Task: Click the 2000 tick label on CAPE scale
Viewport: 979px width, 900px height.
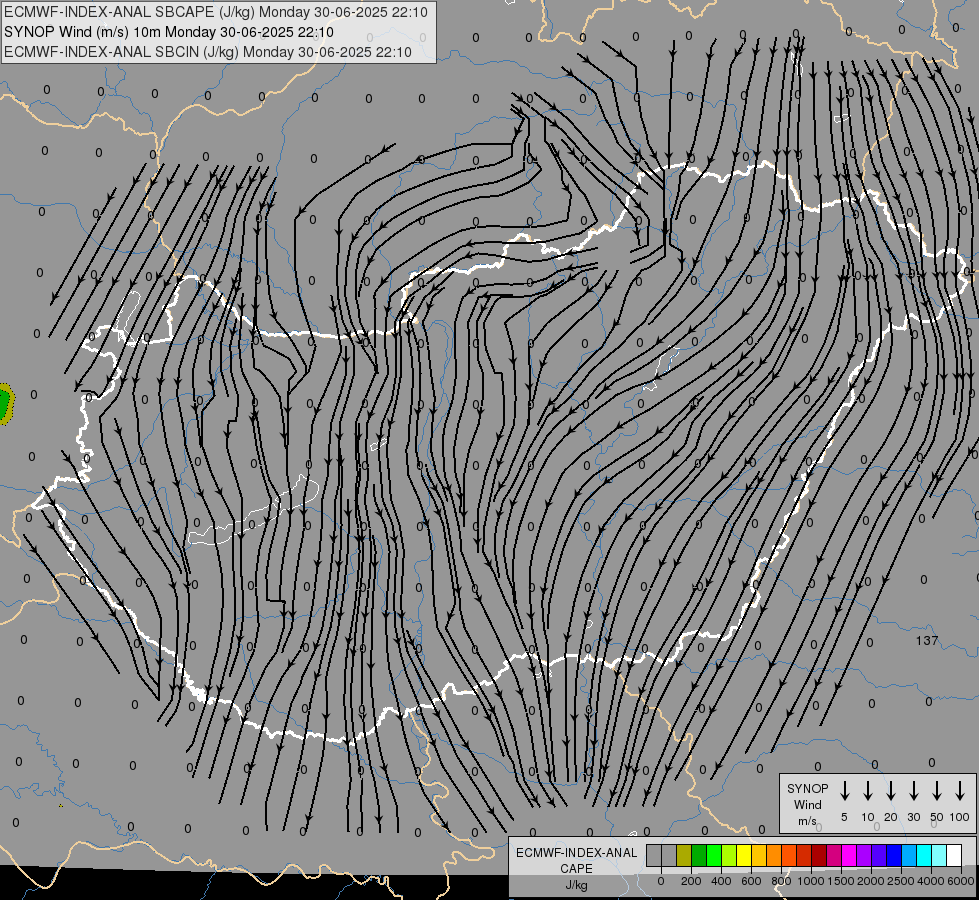Action: click(x=870, y=881)
